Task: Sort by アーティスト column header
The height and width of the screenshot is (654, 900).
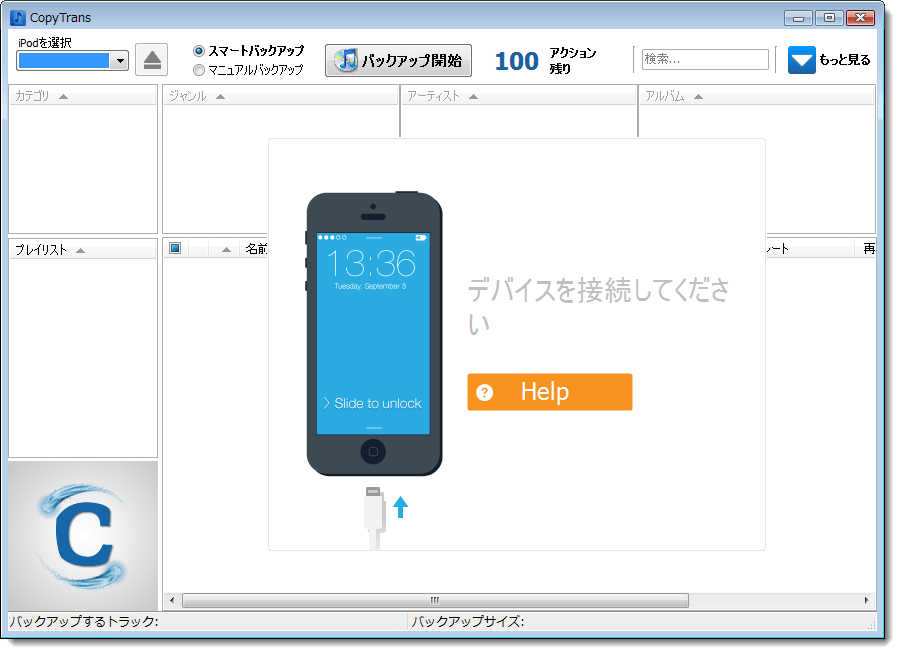Action: click(x=519, y=96)
